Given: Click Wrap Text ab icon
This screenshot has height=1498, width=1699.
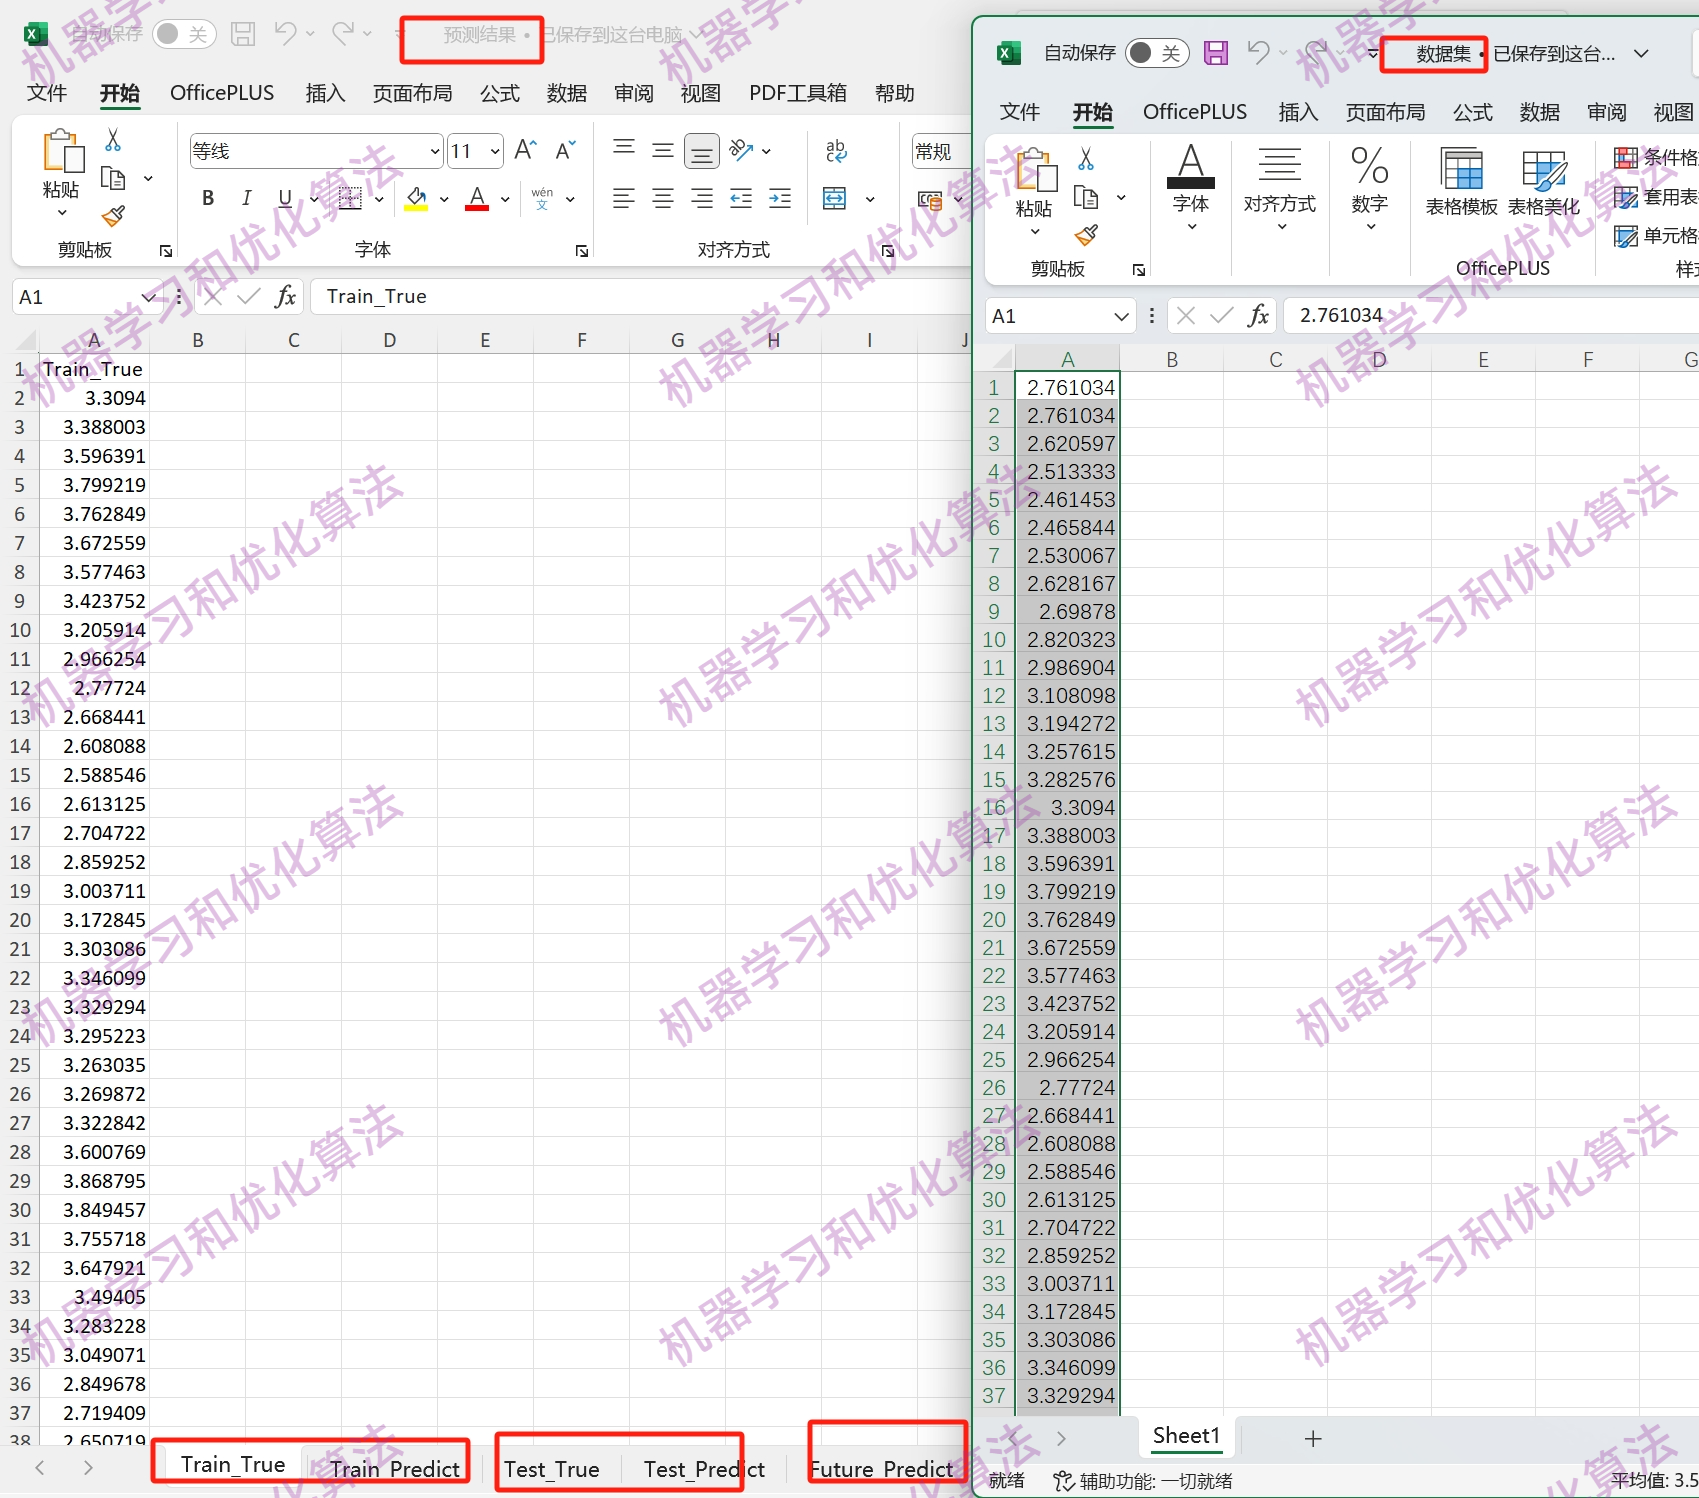Looking at the screenshot, I should click(x=836, y=151).
